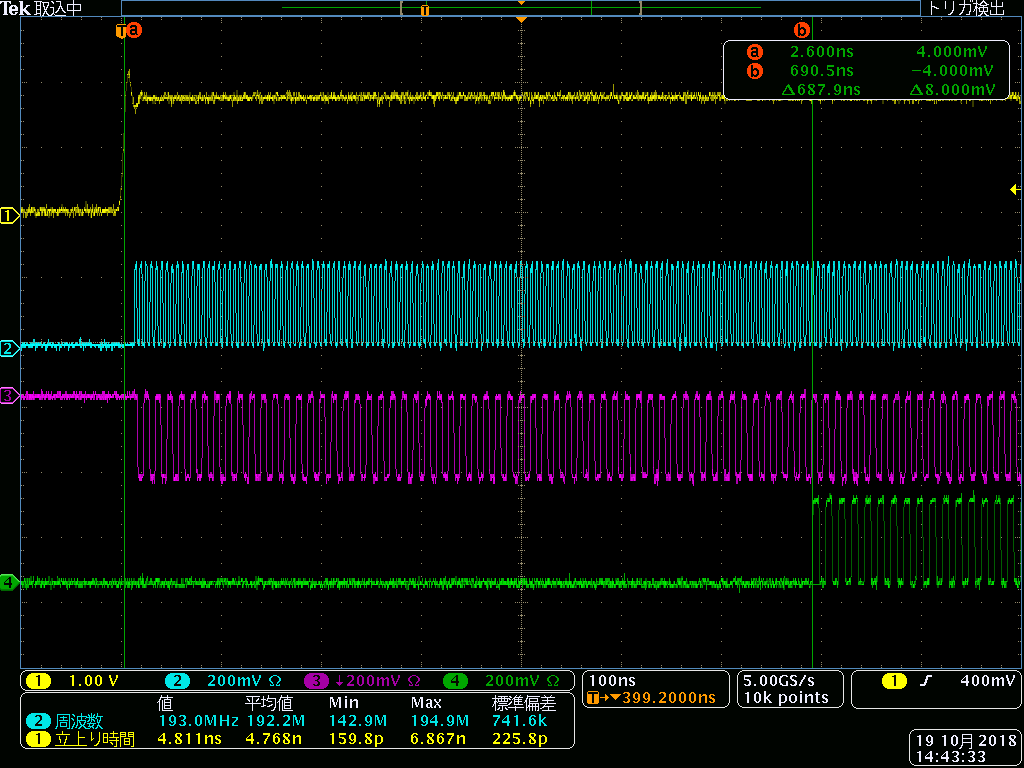Click the channel 4 ground marker
The height and width of the screenshot is (768, 1024).
[x=10, y=582]
